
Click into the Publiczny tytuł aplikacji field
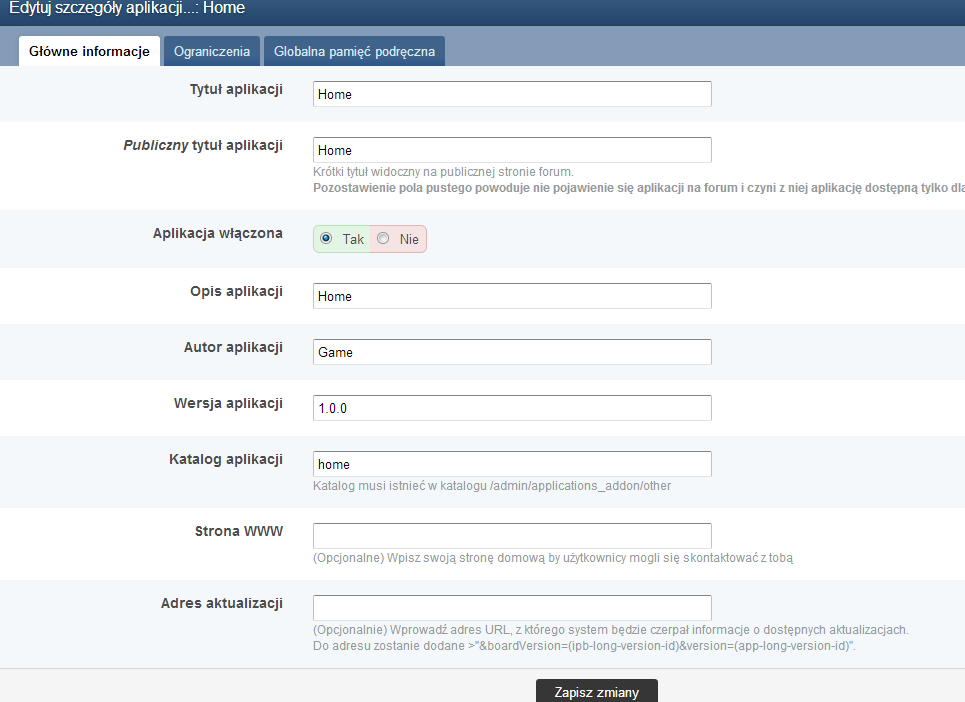click(511, 150)
